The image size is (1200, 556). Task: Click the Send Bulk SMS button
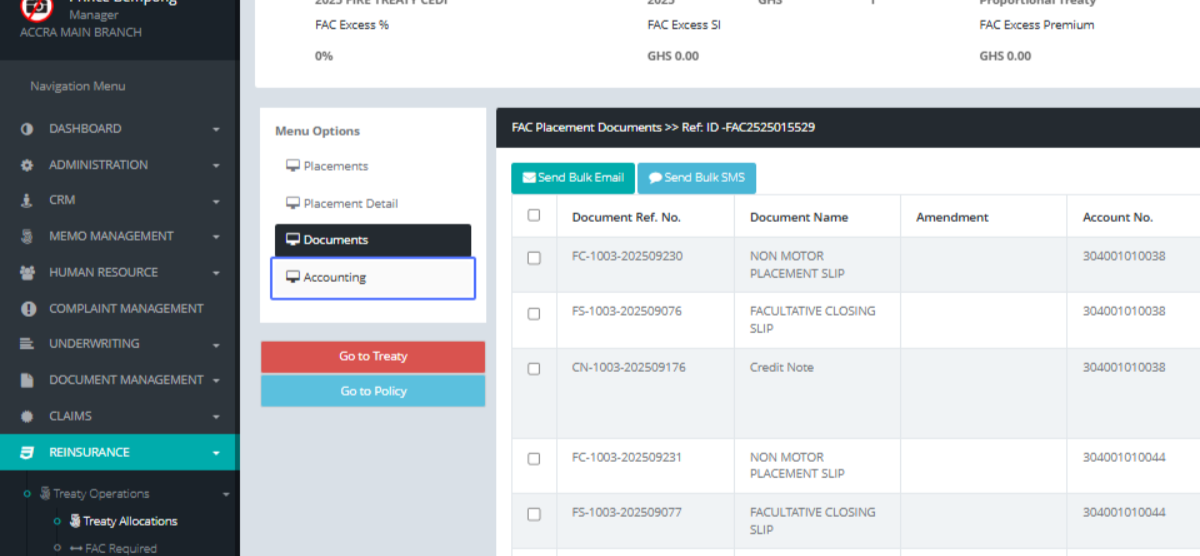(696, 178)
